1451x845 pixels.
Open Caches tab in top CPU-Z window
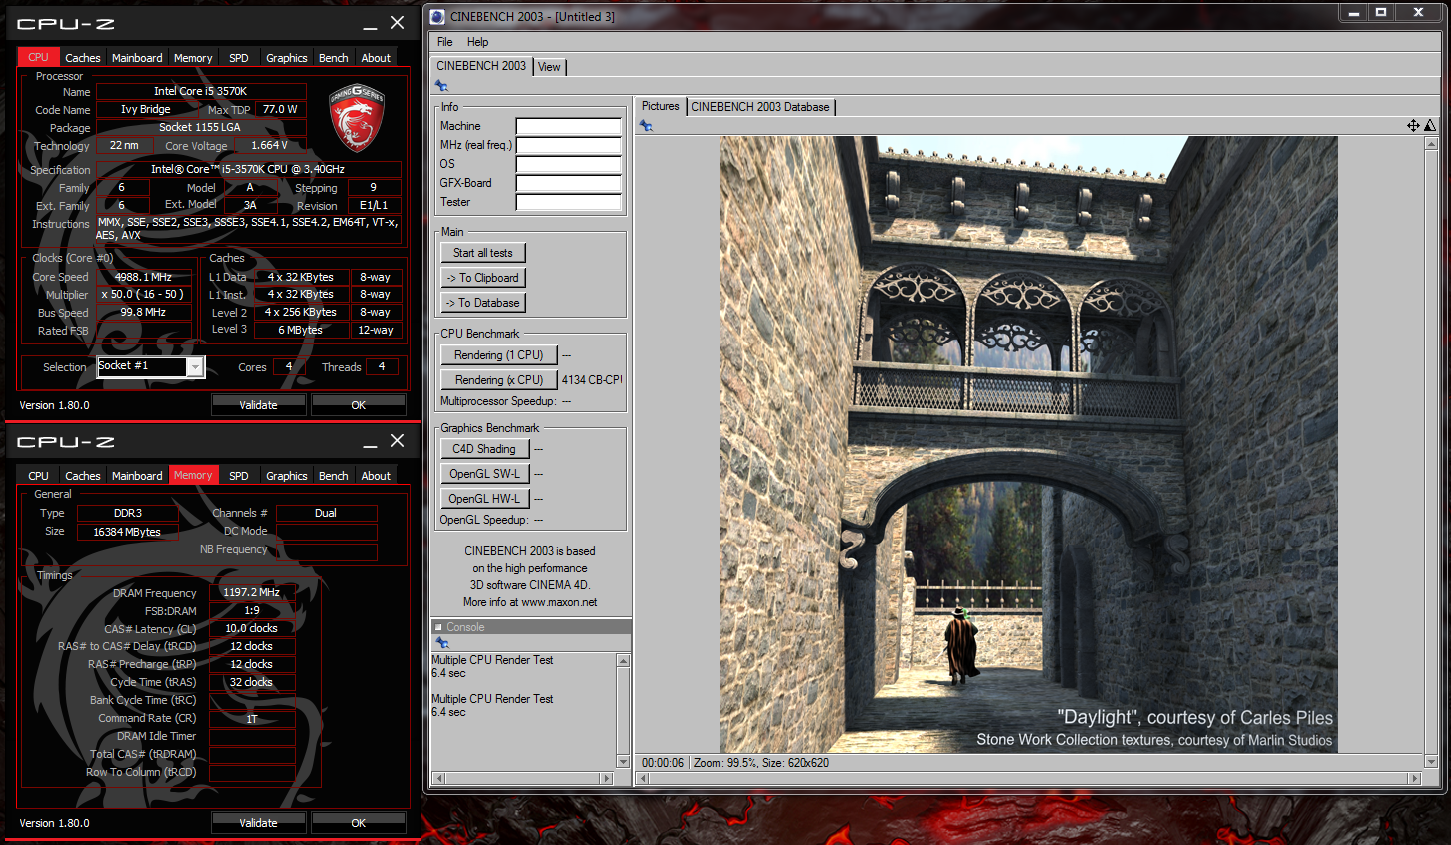pos(83,58)
